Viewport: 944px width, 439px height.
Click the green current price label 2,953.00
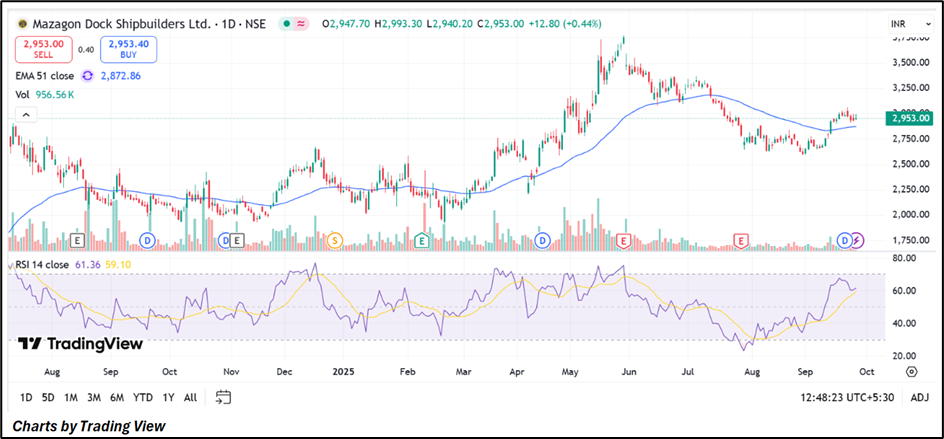pos(910,118)
